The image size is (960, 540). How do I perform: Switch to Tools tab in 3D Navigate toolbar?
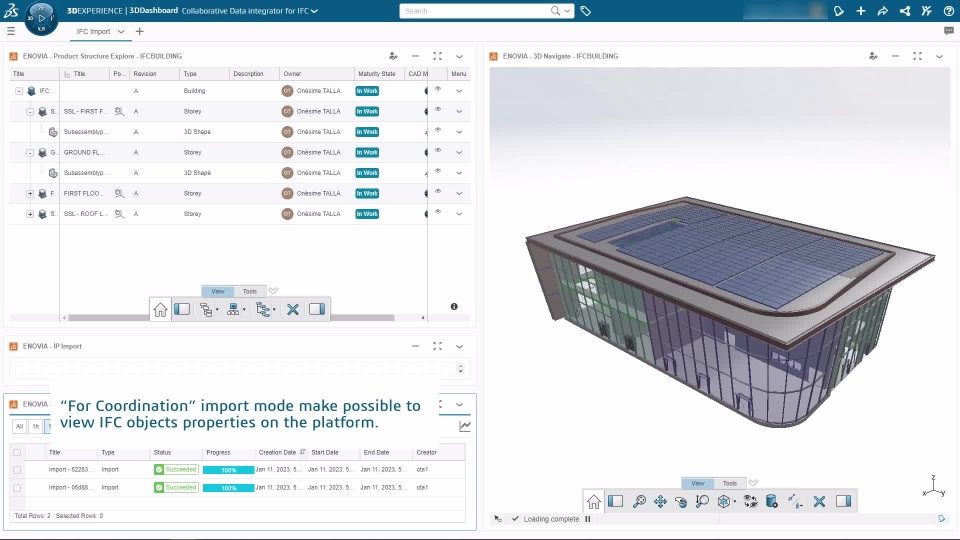(730, 483)
